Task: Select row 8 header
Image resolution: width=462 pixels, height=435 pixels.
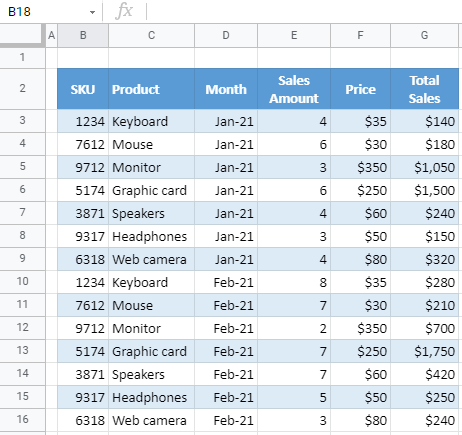Action: click(x=22, y=236)
